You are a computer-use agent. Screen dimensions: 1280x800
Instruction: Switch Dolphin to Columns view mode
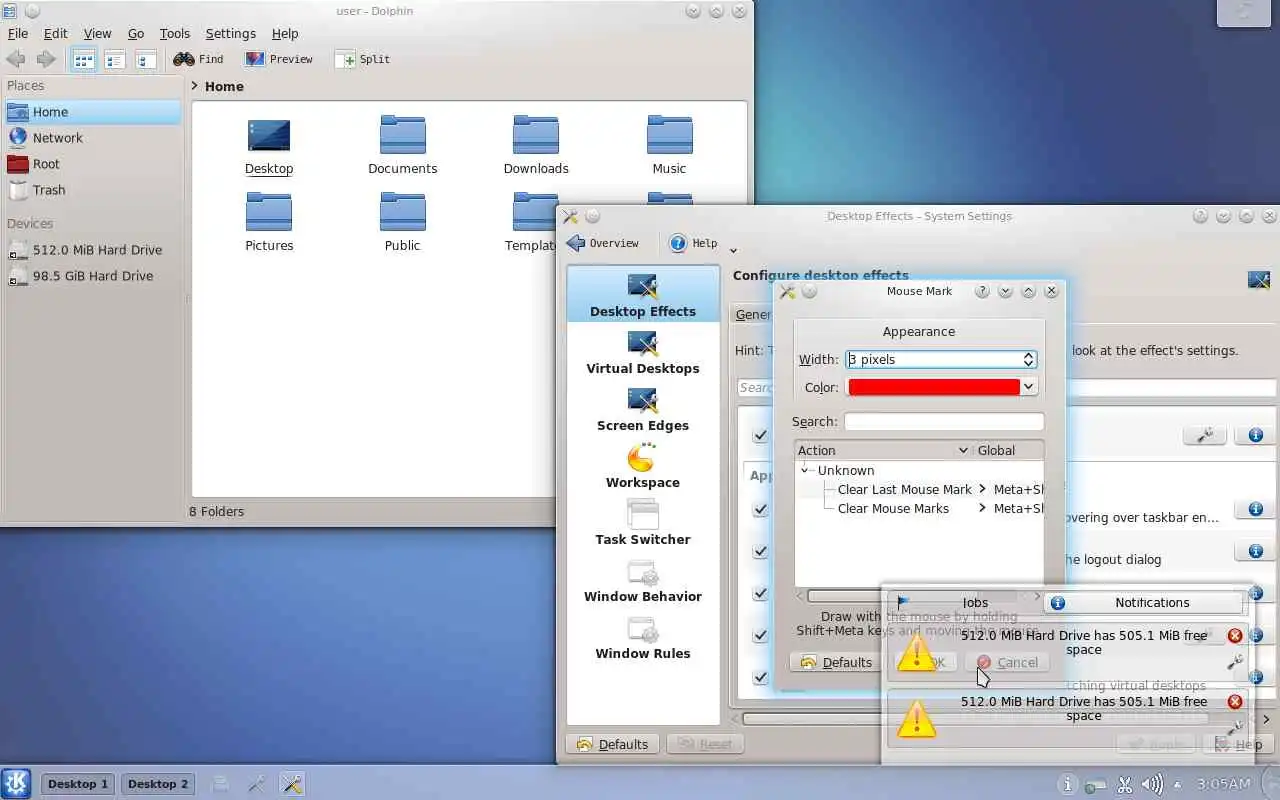click(146, 60)
